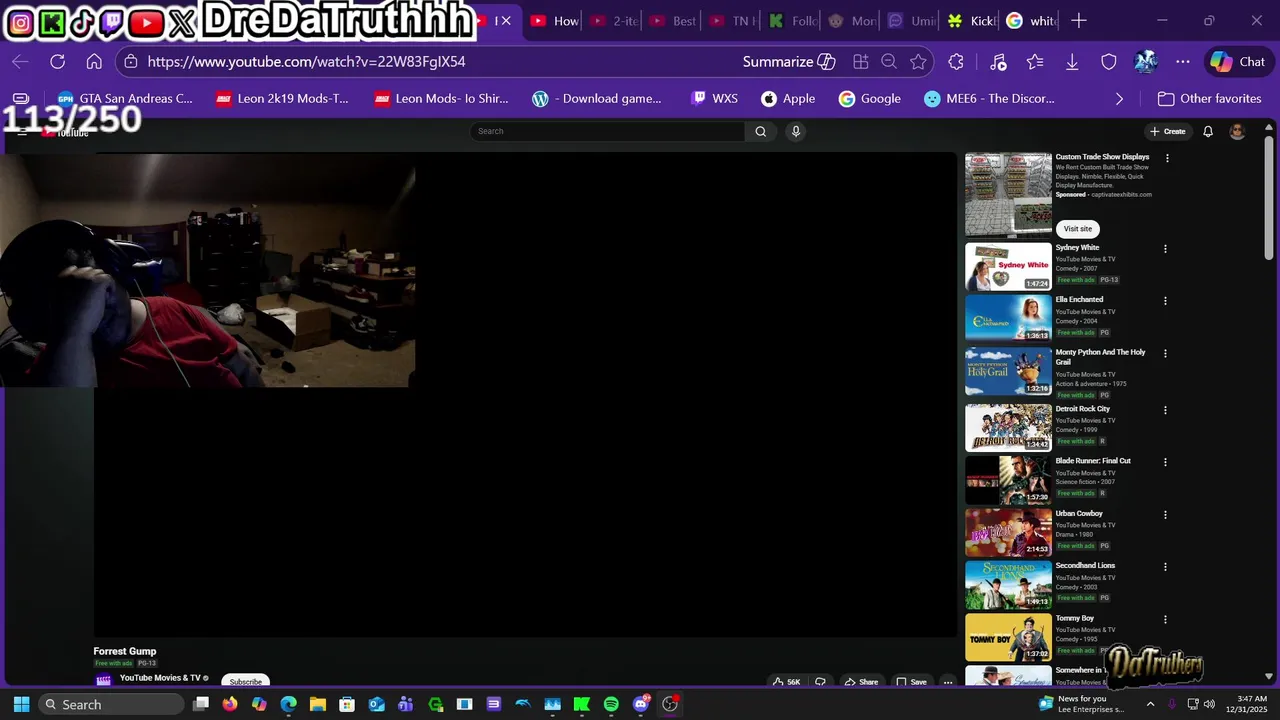This screenshot has height=720, width=1280.
Task: Go to the browser home page icon
Action: [94, 62]
